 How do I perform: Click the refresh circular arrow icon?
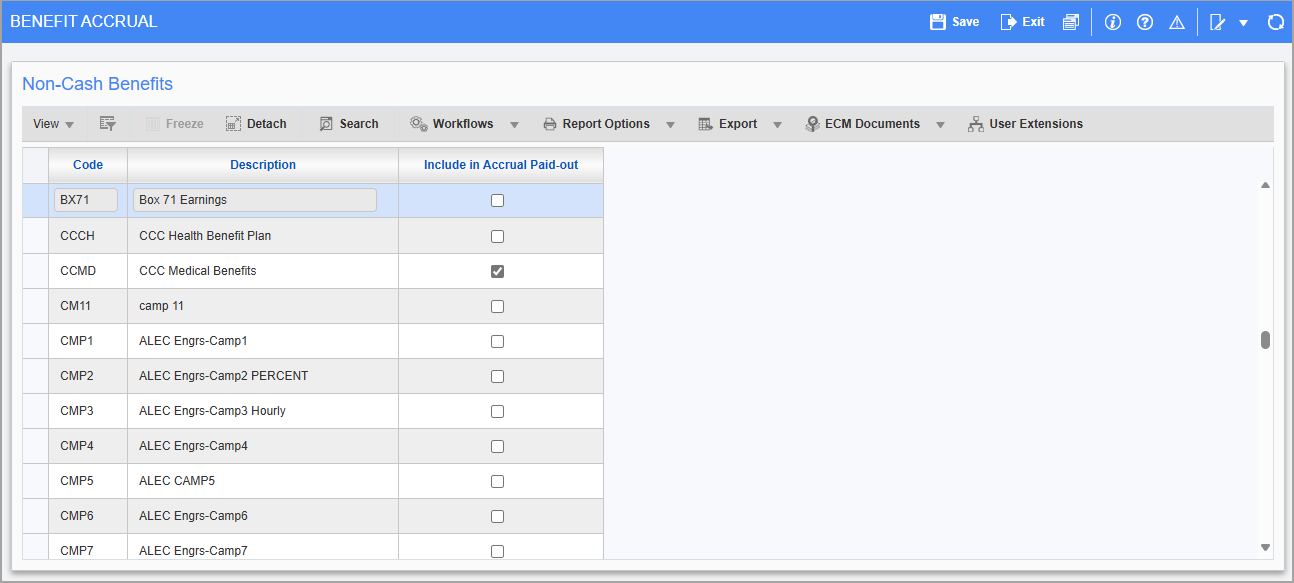click(x=1275, y=22)
